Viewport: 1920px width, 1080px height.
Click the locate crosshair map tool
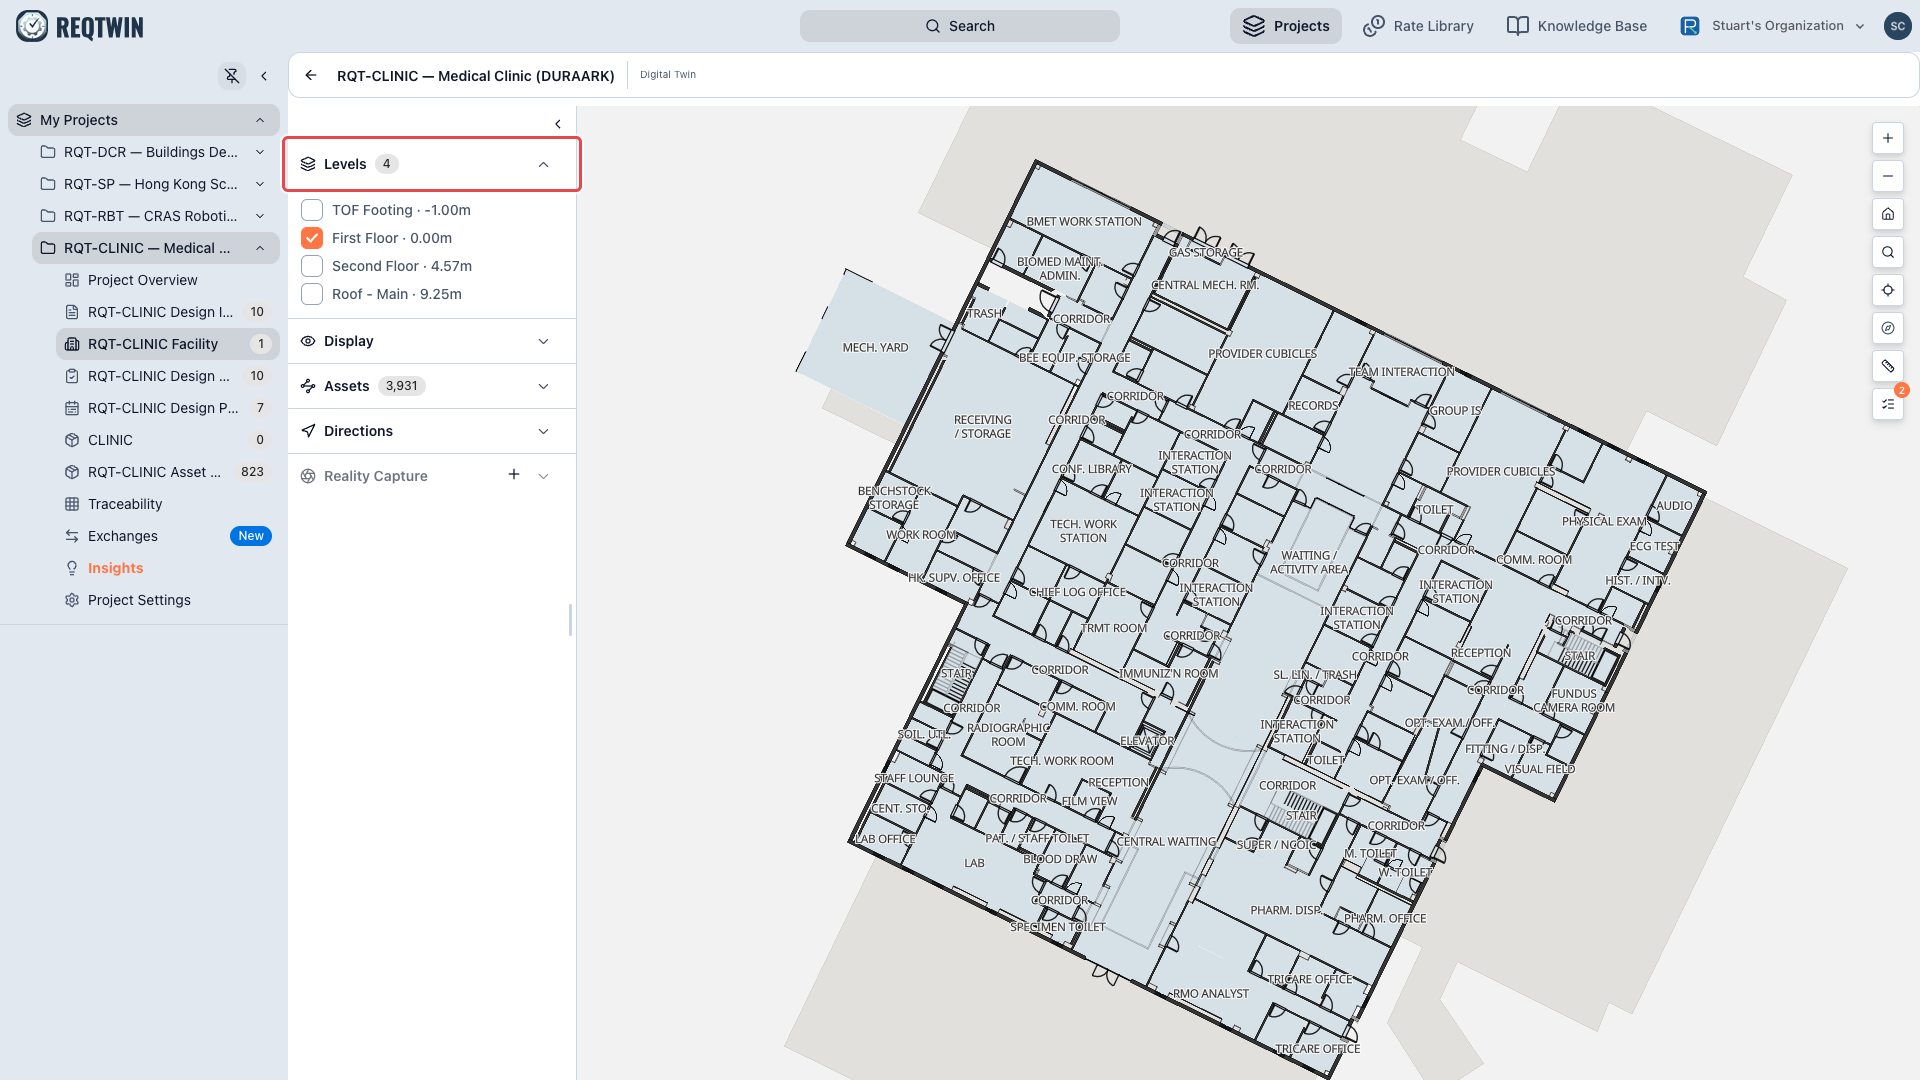coord(1888,290)
